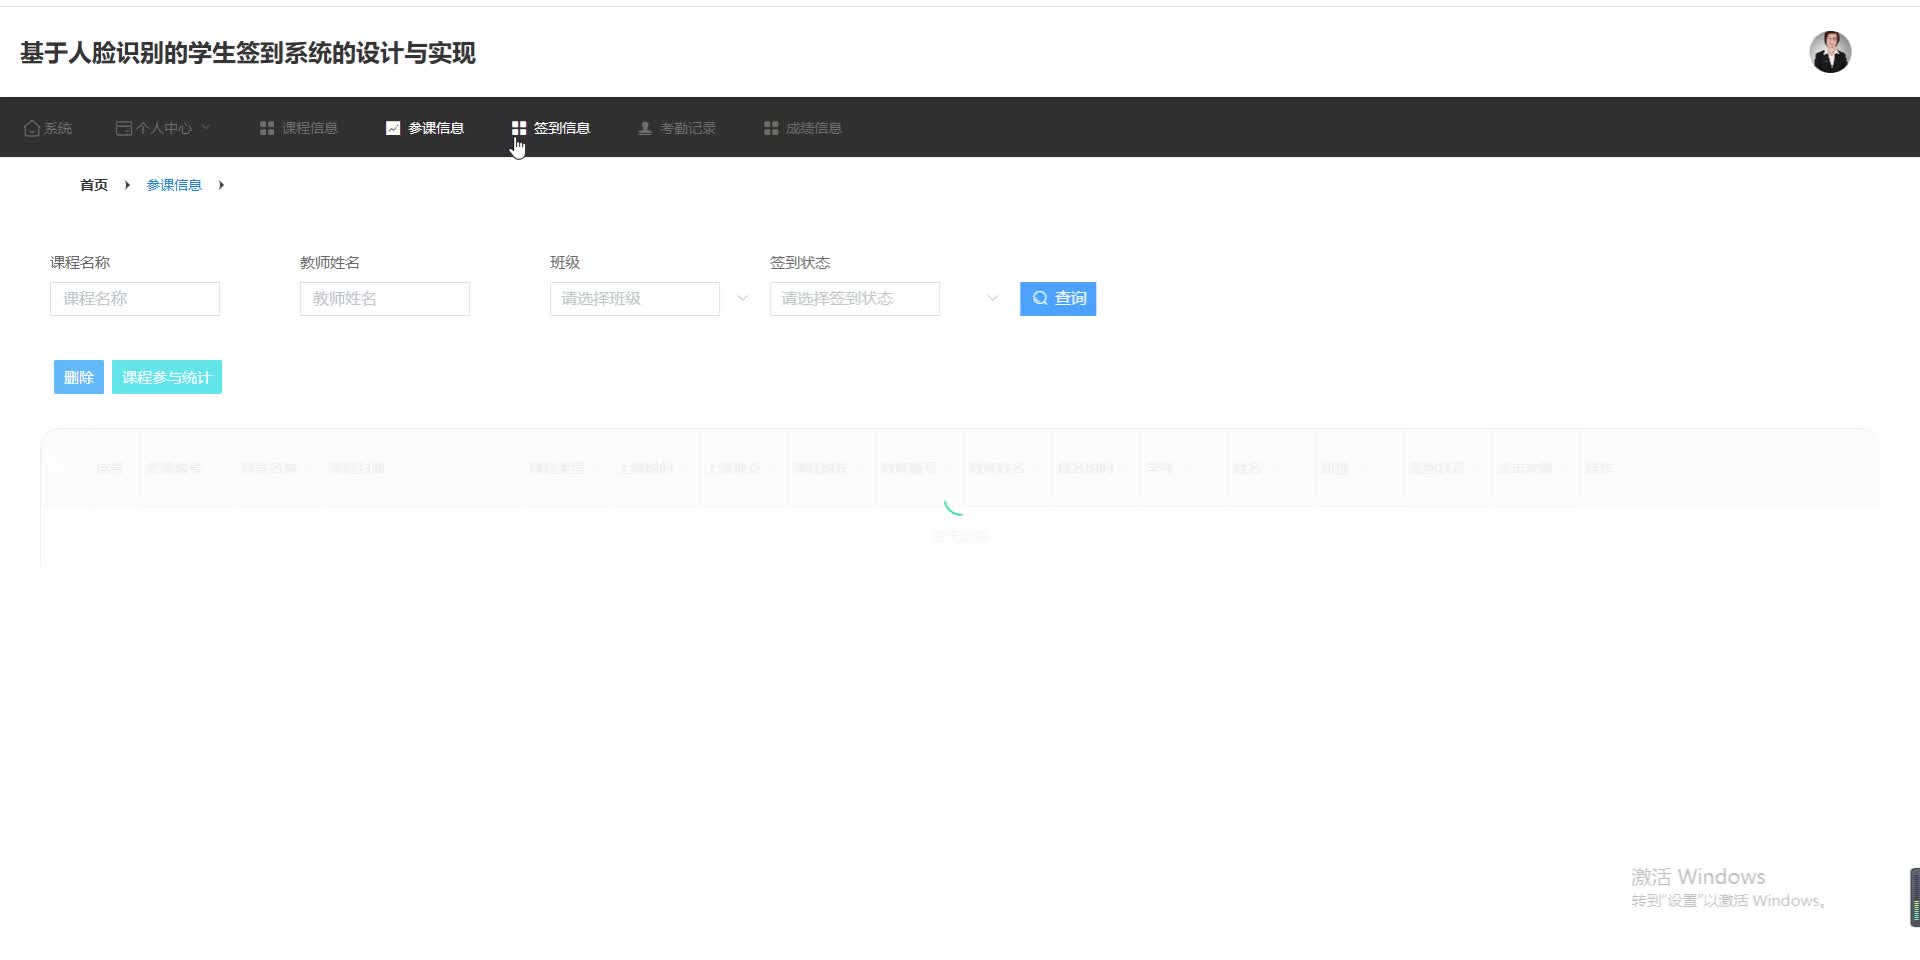The image size is (1920, 960).
Task: Click the 课程参与统计 button
Action: pyautogui.click(x=167, y=377)
